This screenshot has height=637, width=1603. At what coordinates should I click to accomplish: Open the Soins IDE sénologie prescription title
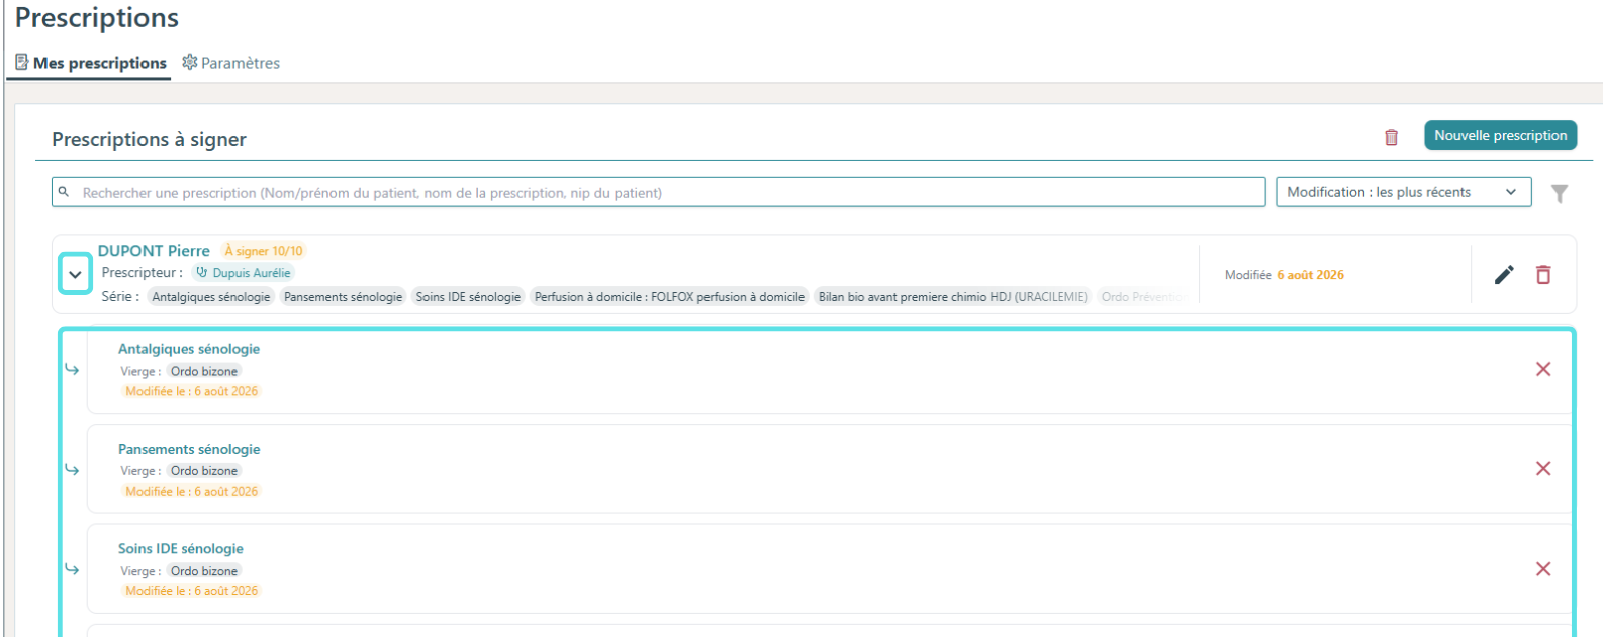(x=181, y=549)
